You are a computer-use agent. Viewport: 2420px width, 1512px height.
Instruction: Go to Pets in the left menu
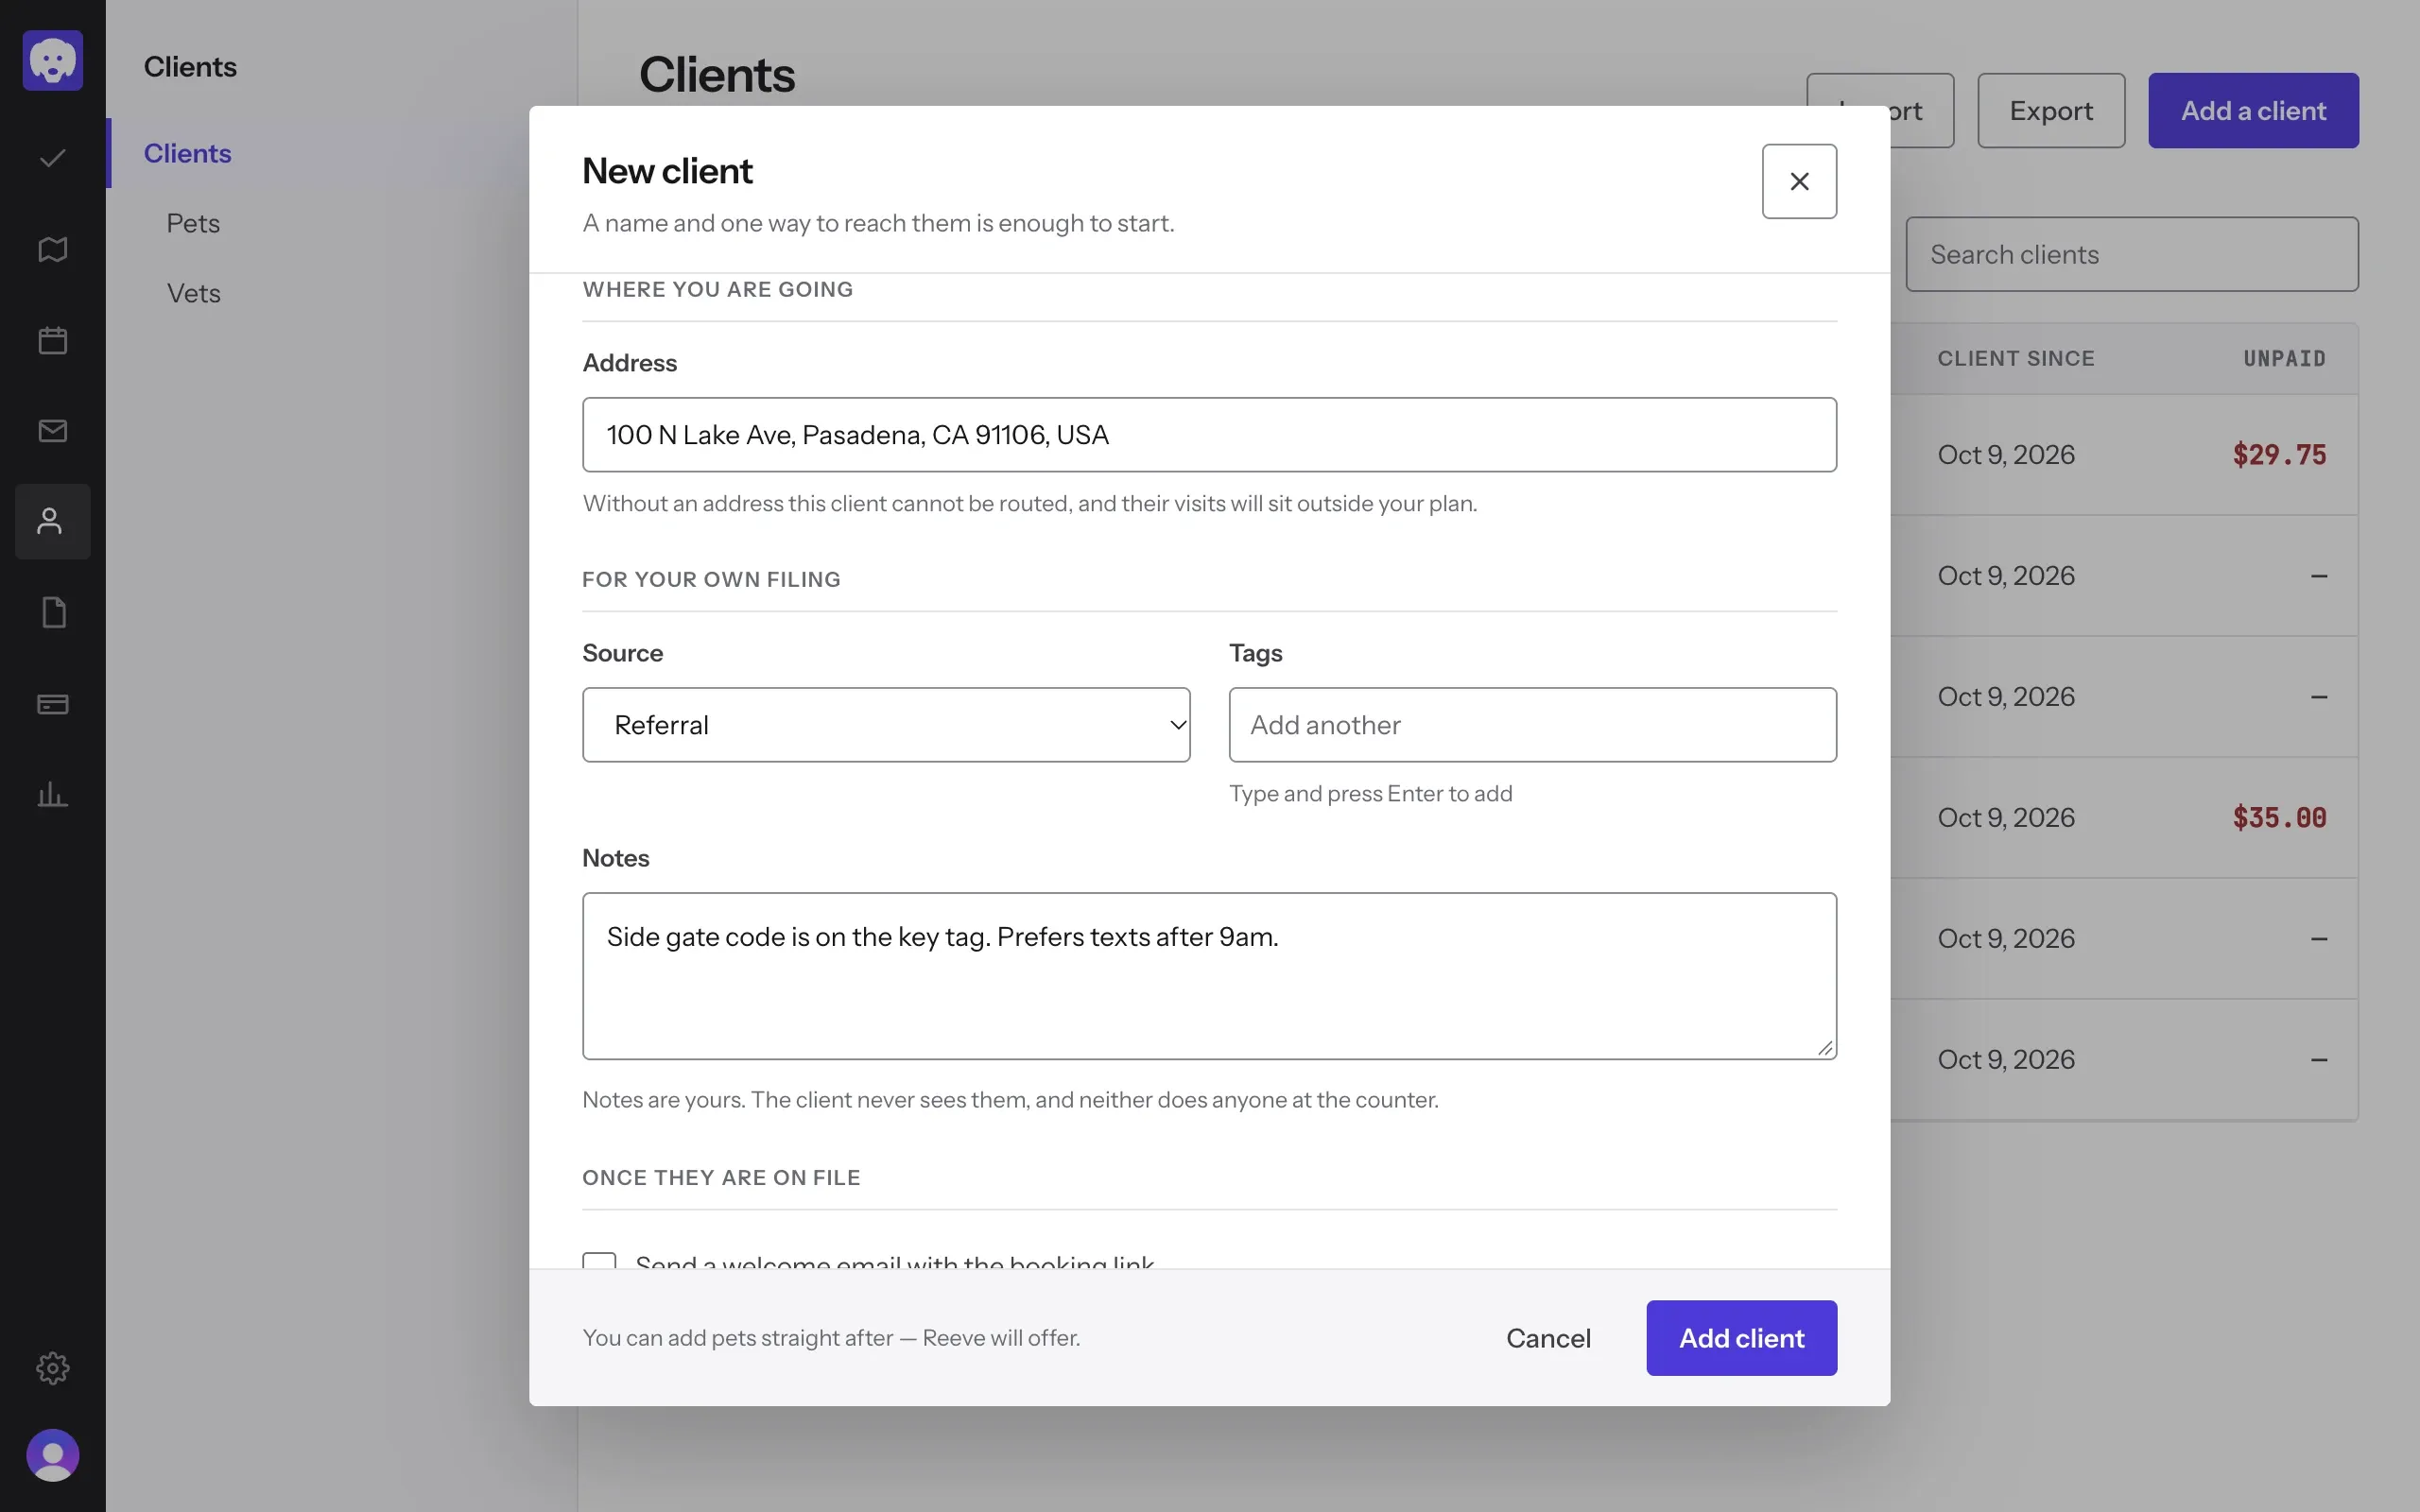click(x=193, y=223)
